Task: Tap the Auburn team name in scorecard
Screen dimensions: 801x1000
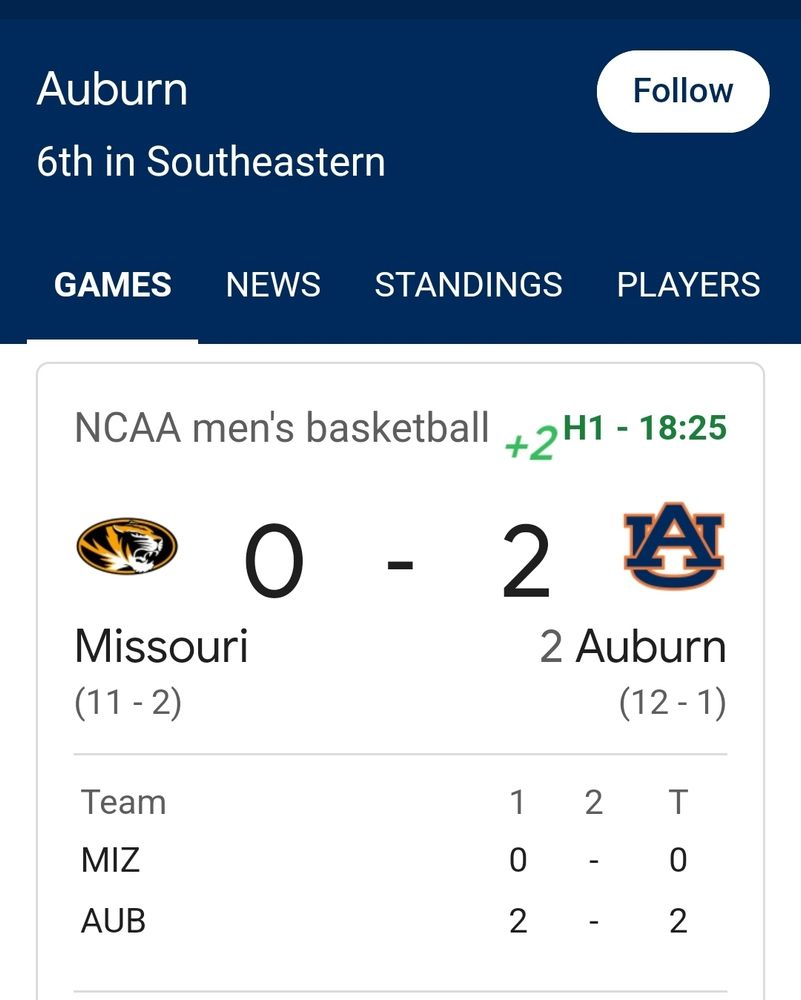Action: (x=651, y=647)
